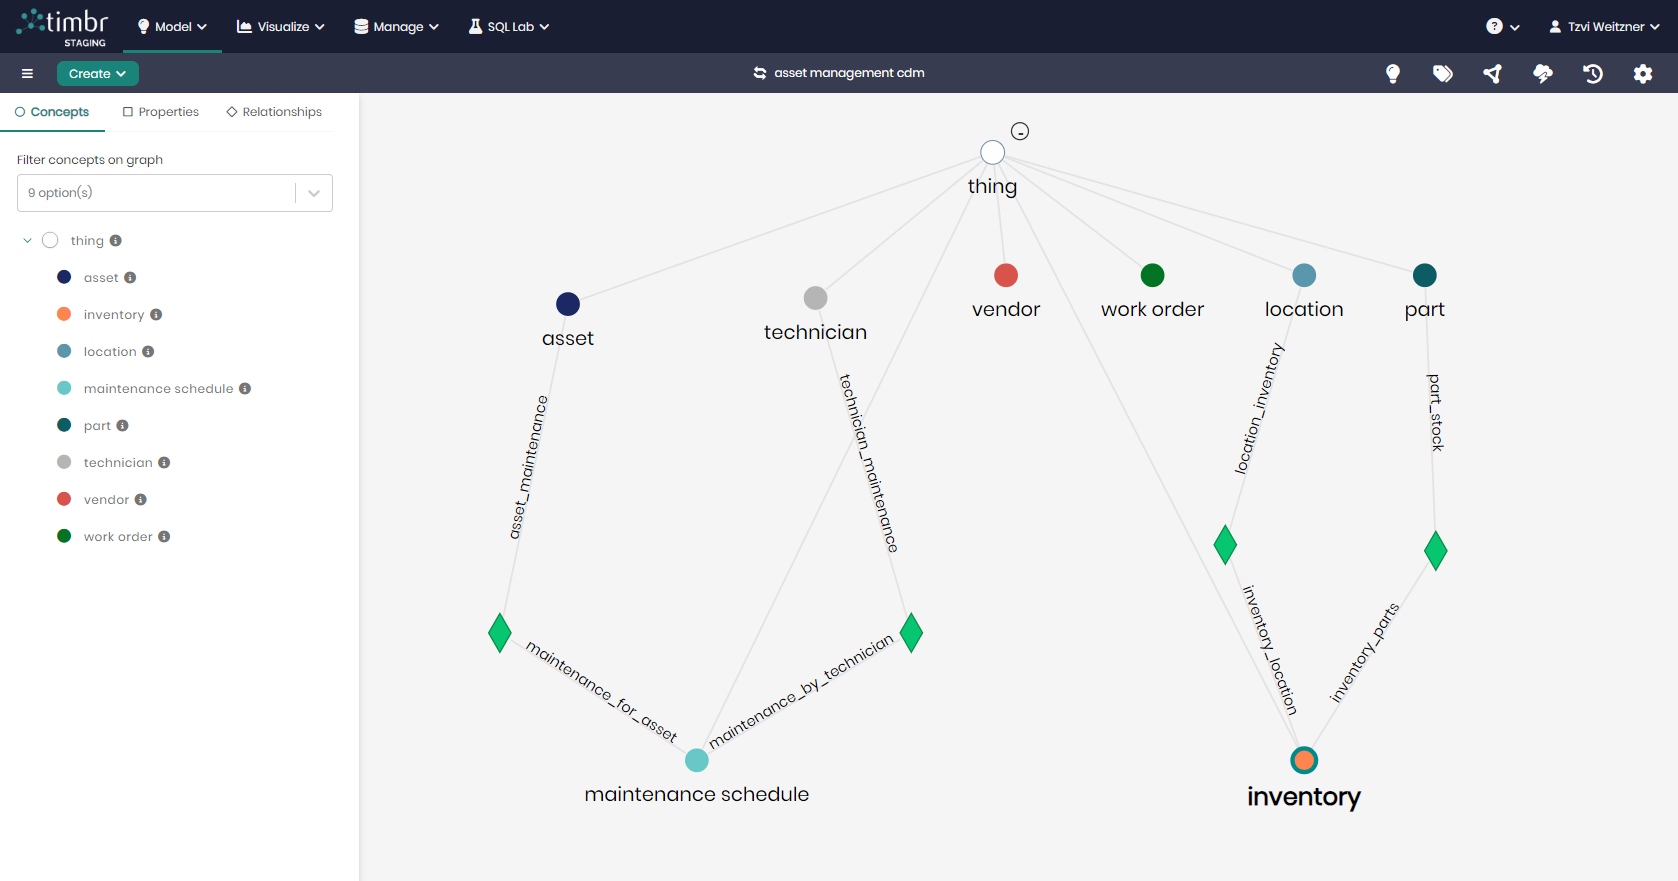The height and width of the screenshot is (881, 1678).
Task: Click the inventory_parts edge label
Action: click(1364, 652)
